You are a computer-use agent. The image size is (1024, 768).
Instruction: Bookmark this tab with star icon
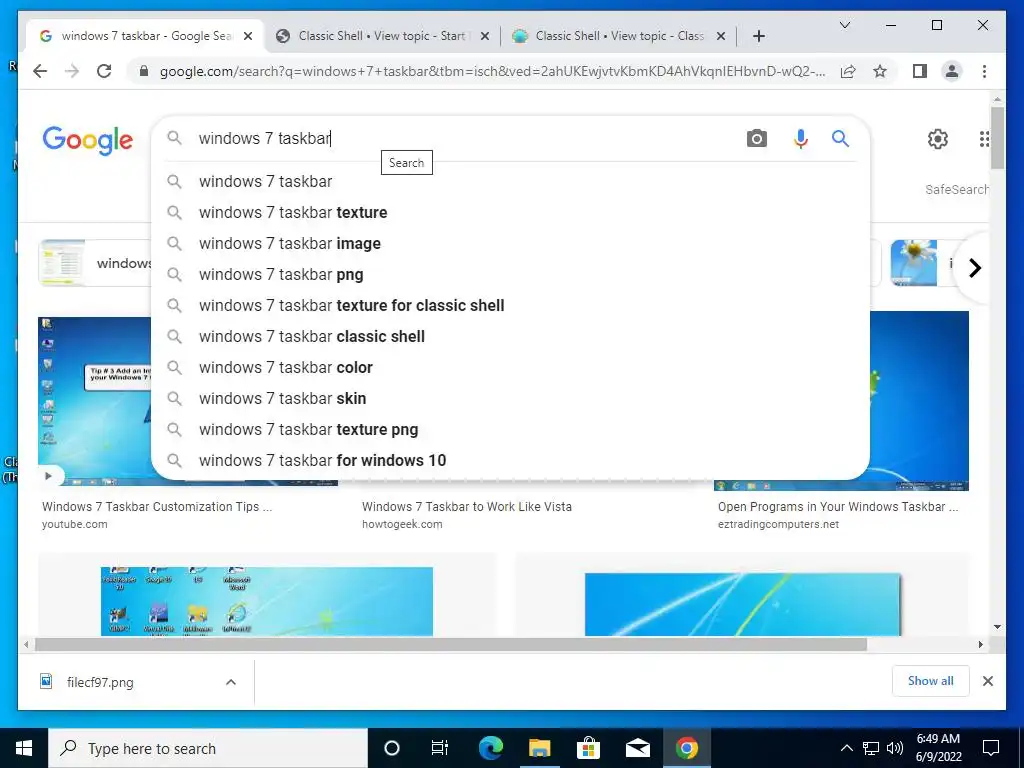[880, 71]
